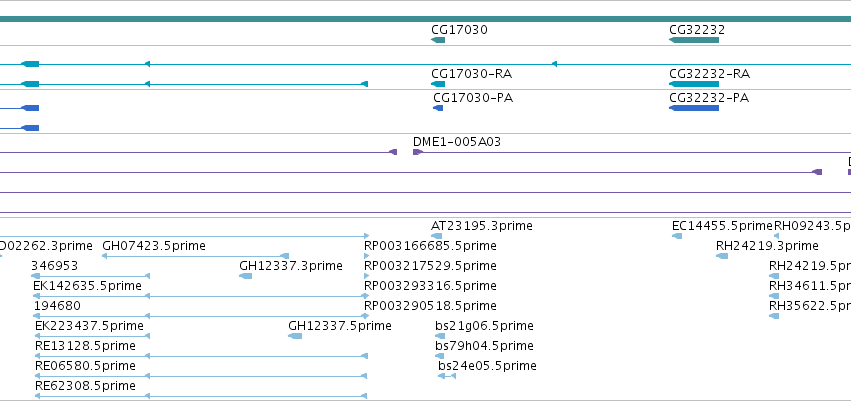Click the EK142635.5prime label
The height and width of the screenshot is (401, 851).
[87, 285]
